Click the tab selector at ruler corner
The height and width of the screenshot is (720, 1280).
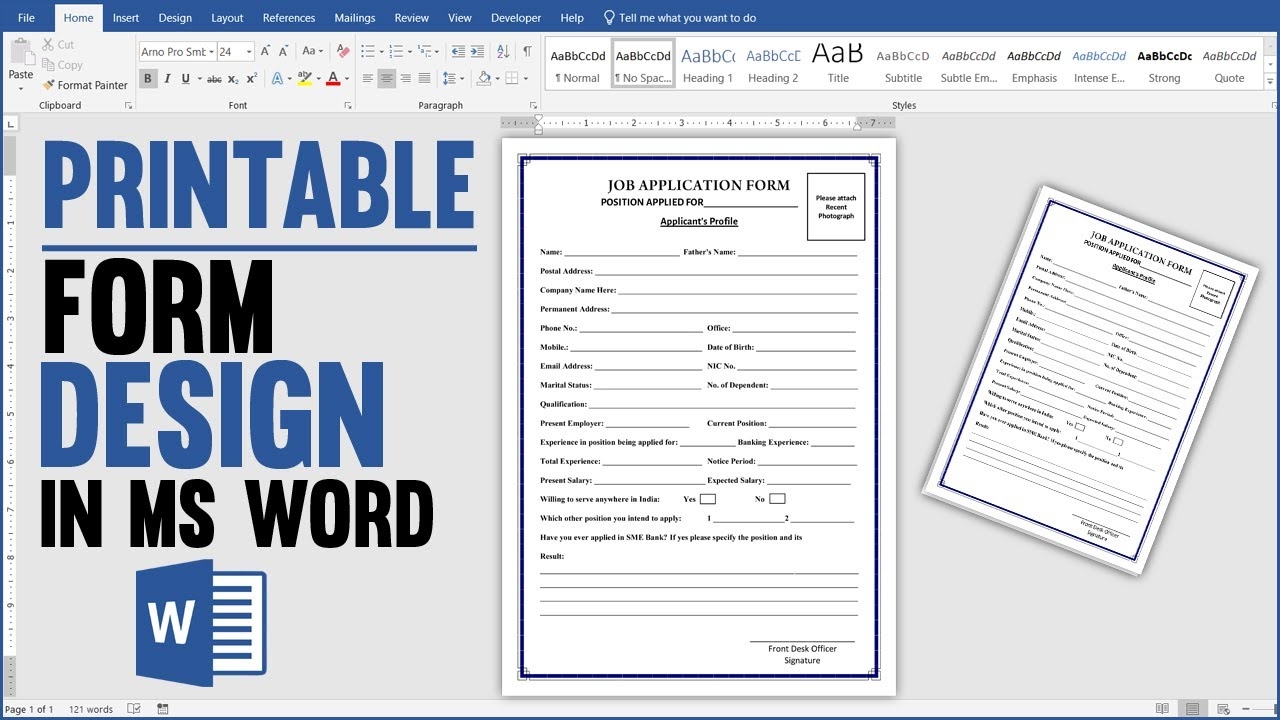[x=10, y=124]
